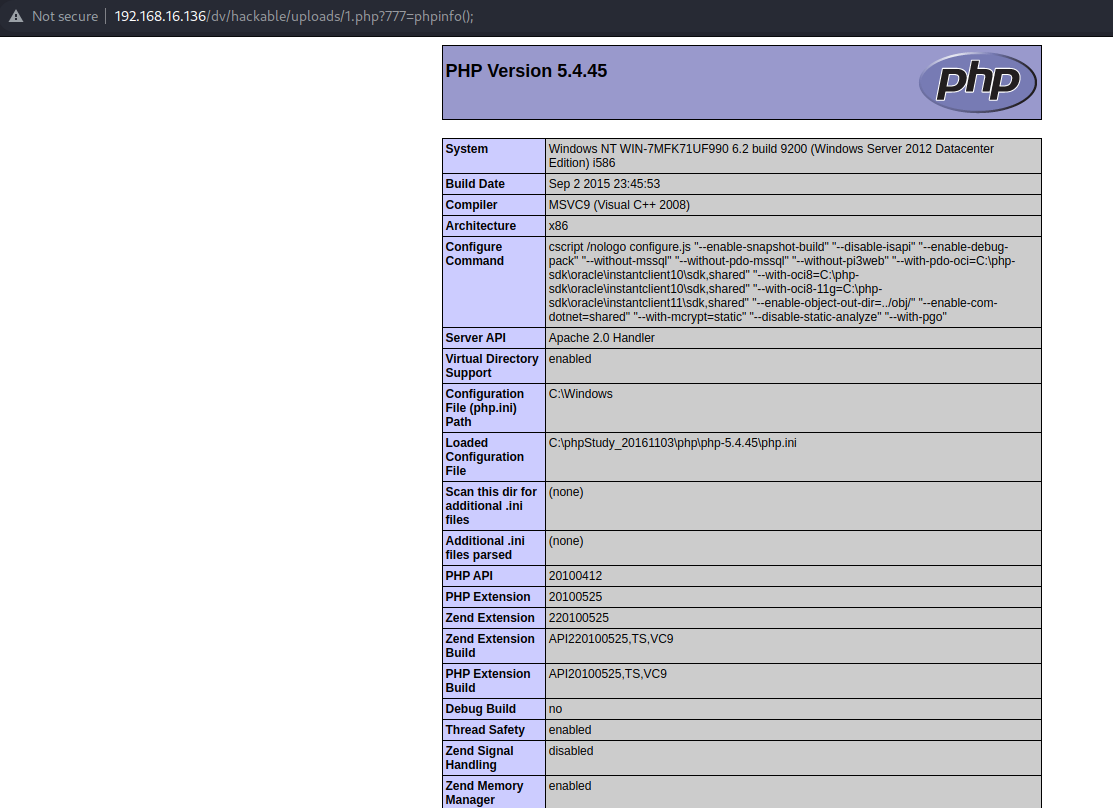Click the phpStudy php.ini path value
The width and height of the screenshot is (1113, 808).
pos(672,443)
